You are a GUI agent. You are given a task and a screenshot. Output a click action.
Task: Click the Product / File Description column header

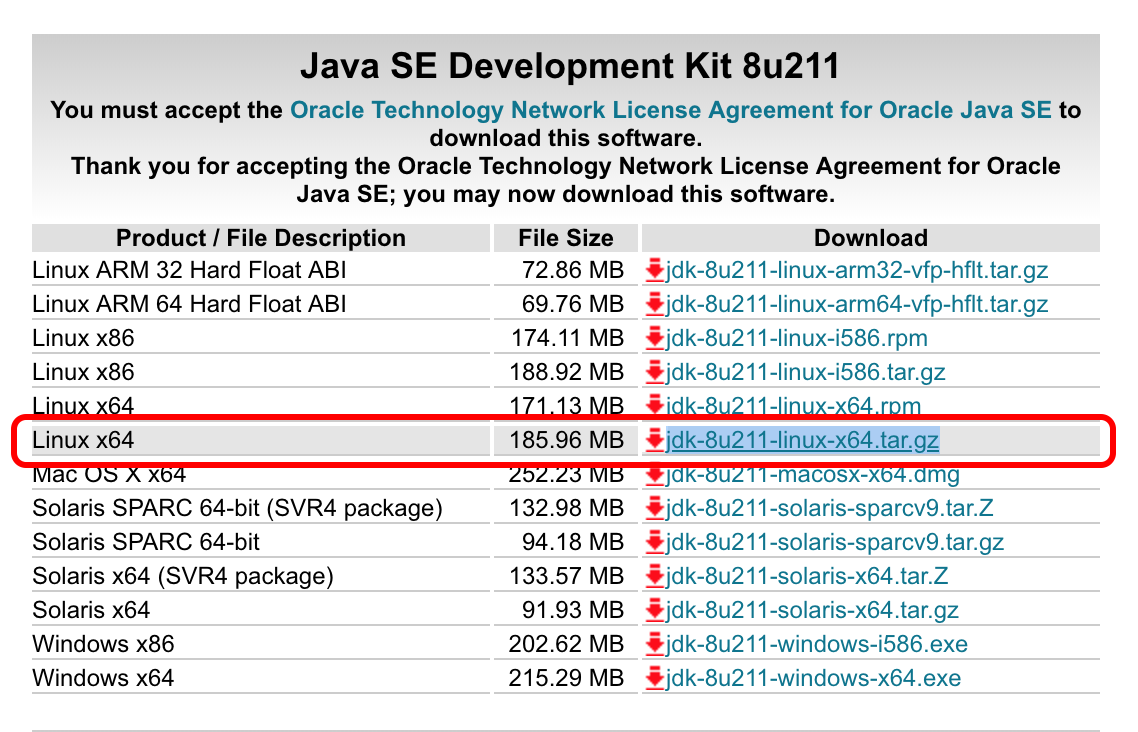261,238
